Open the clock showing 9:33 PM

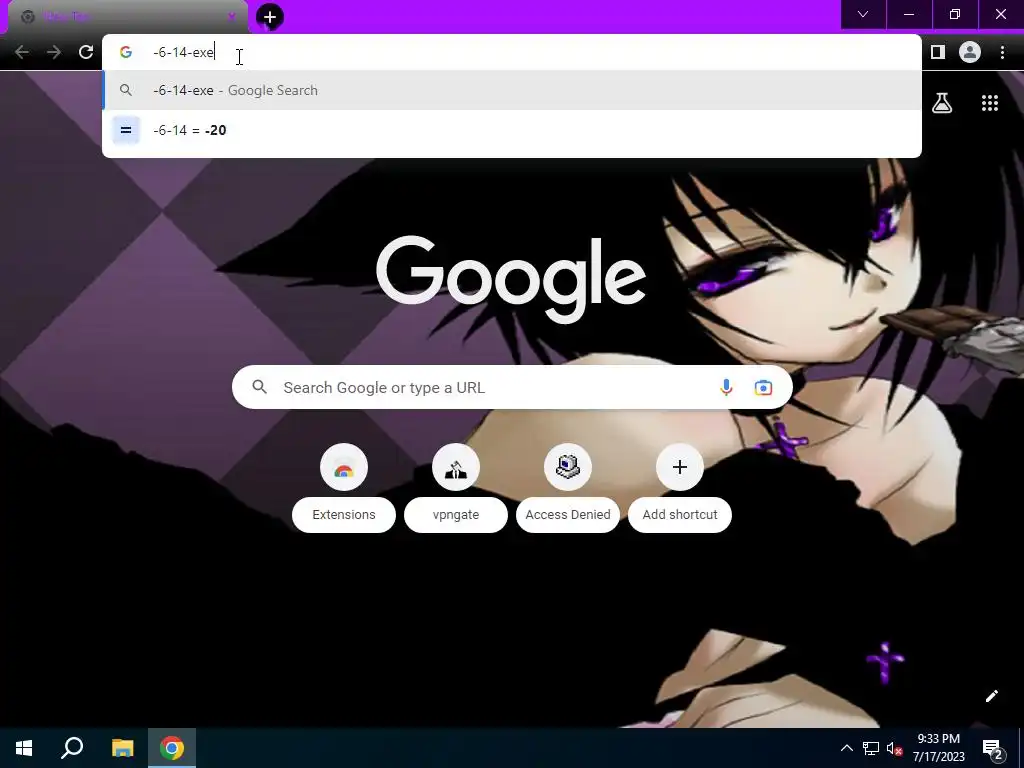coord(938,748)
